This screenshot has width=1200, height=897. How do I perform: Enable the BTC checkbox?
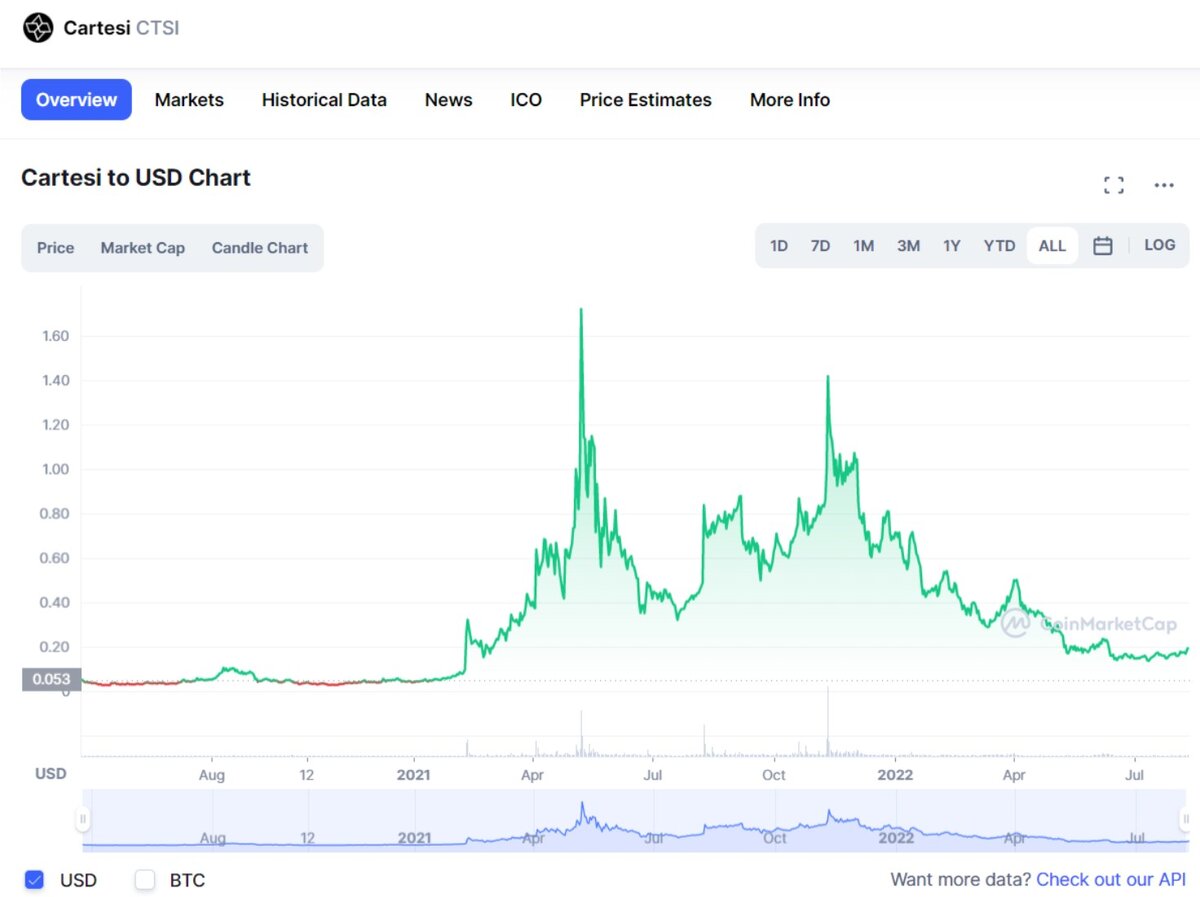coord(145,880)
